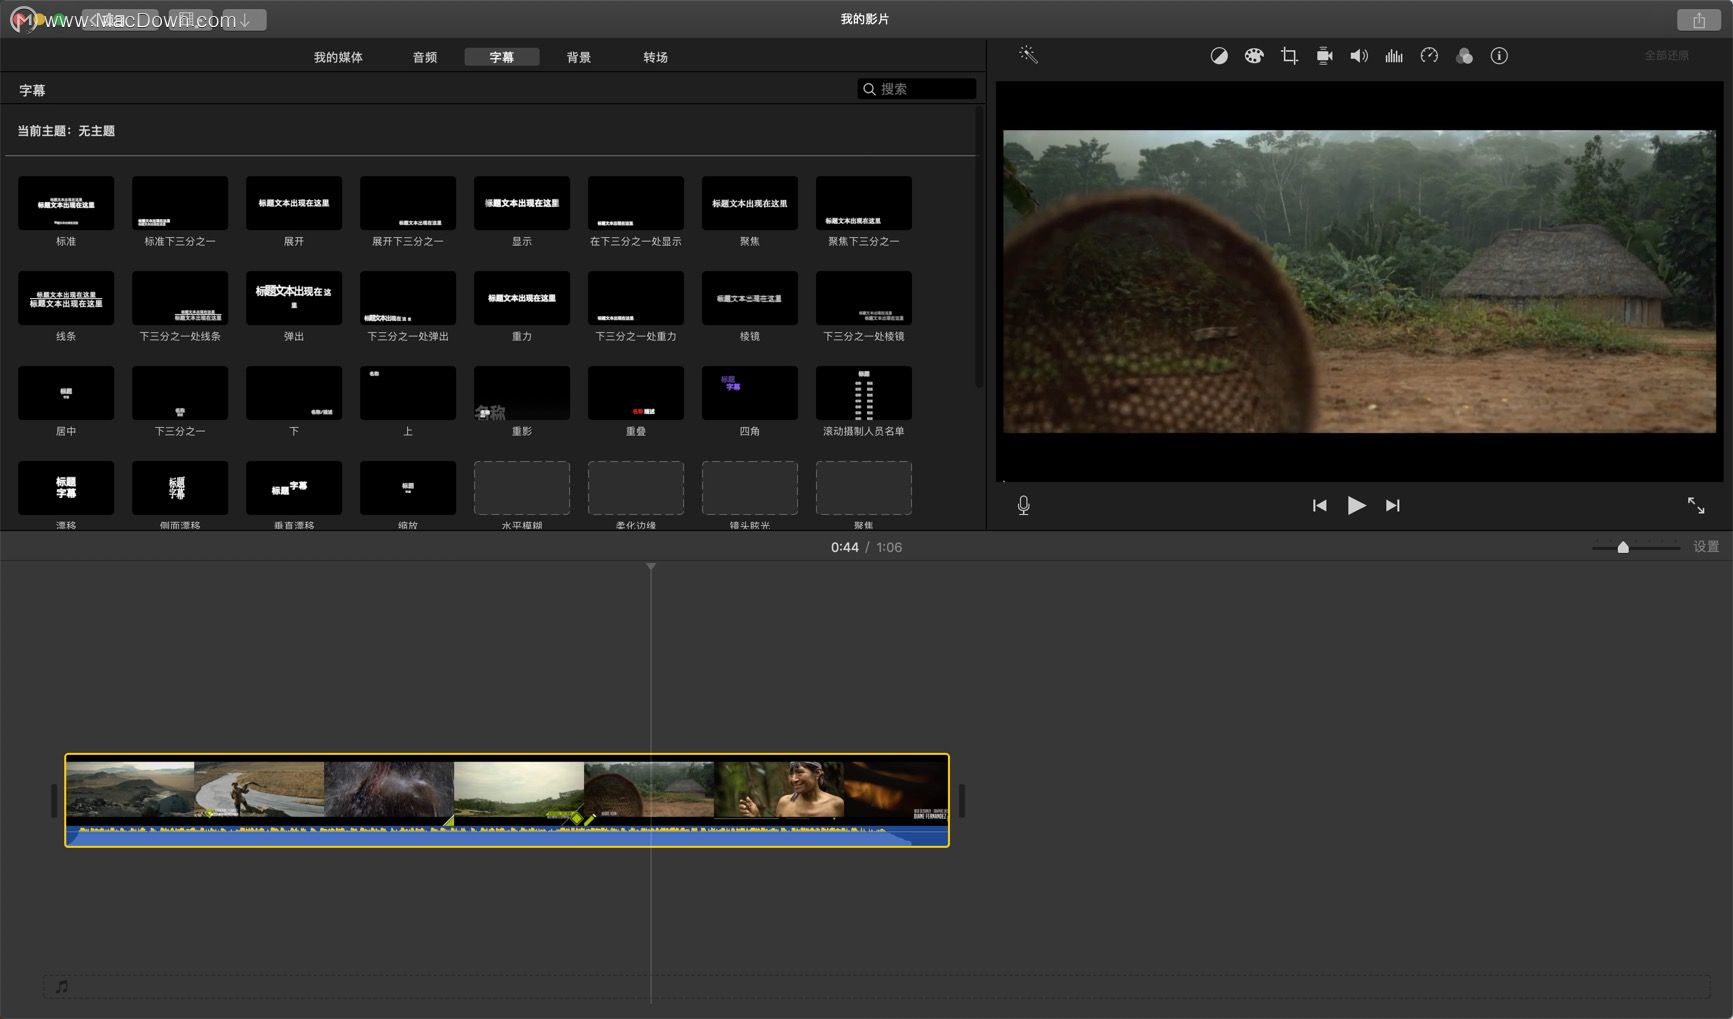Select the Enhance magic wand tool
Image resolution: width=1733 pixels, height=1019 pixels.
[x=1028, y=55]
